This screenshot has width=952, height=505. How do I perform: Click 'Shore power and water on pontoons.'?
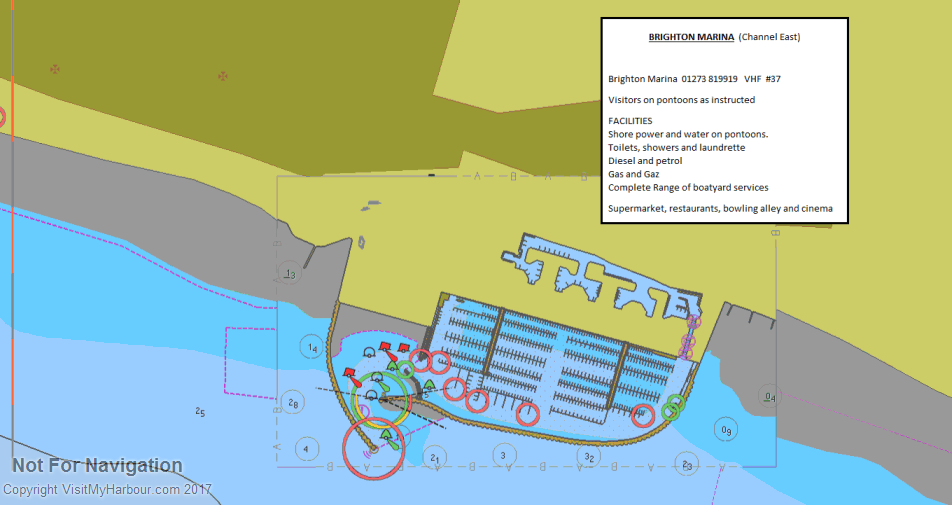pos(688,134)
